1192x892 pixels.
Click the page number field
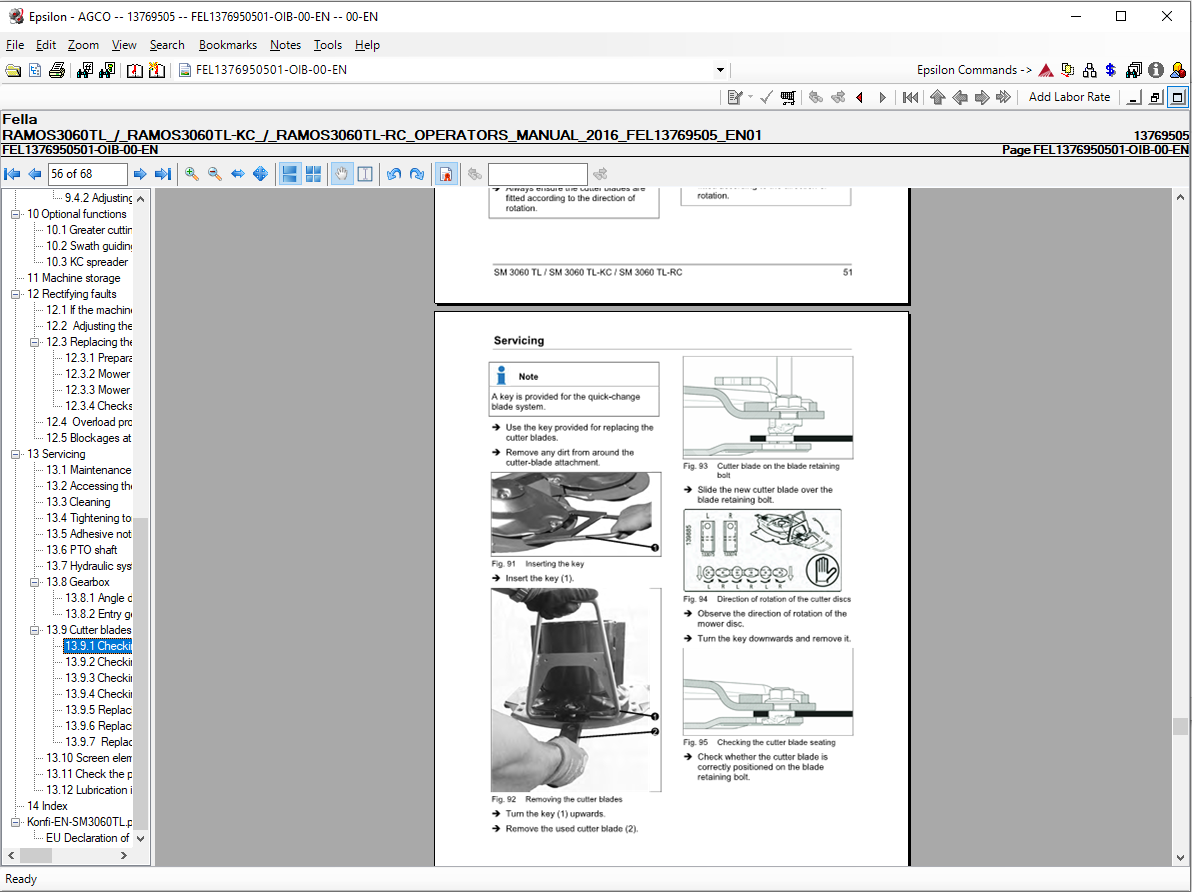click(87, 174)
